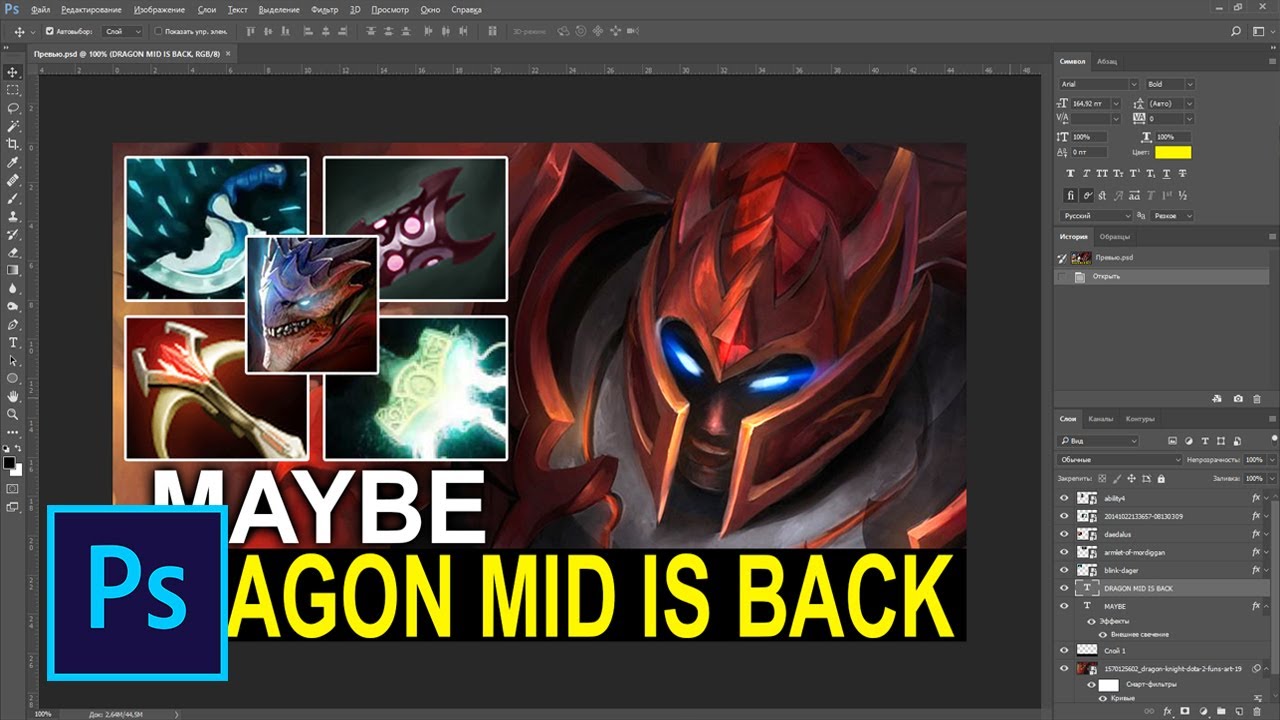
Task: Hide the ability4 layer
Action: click(1064, 498)
